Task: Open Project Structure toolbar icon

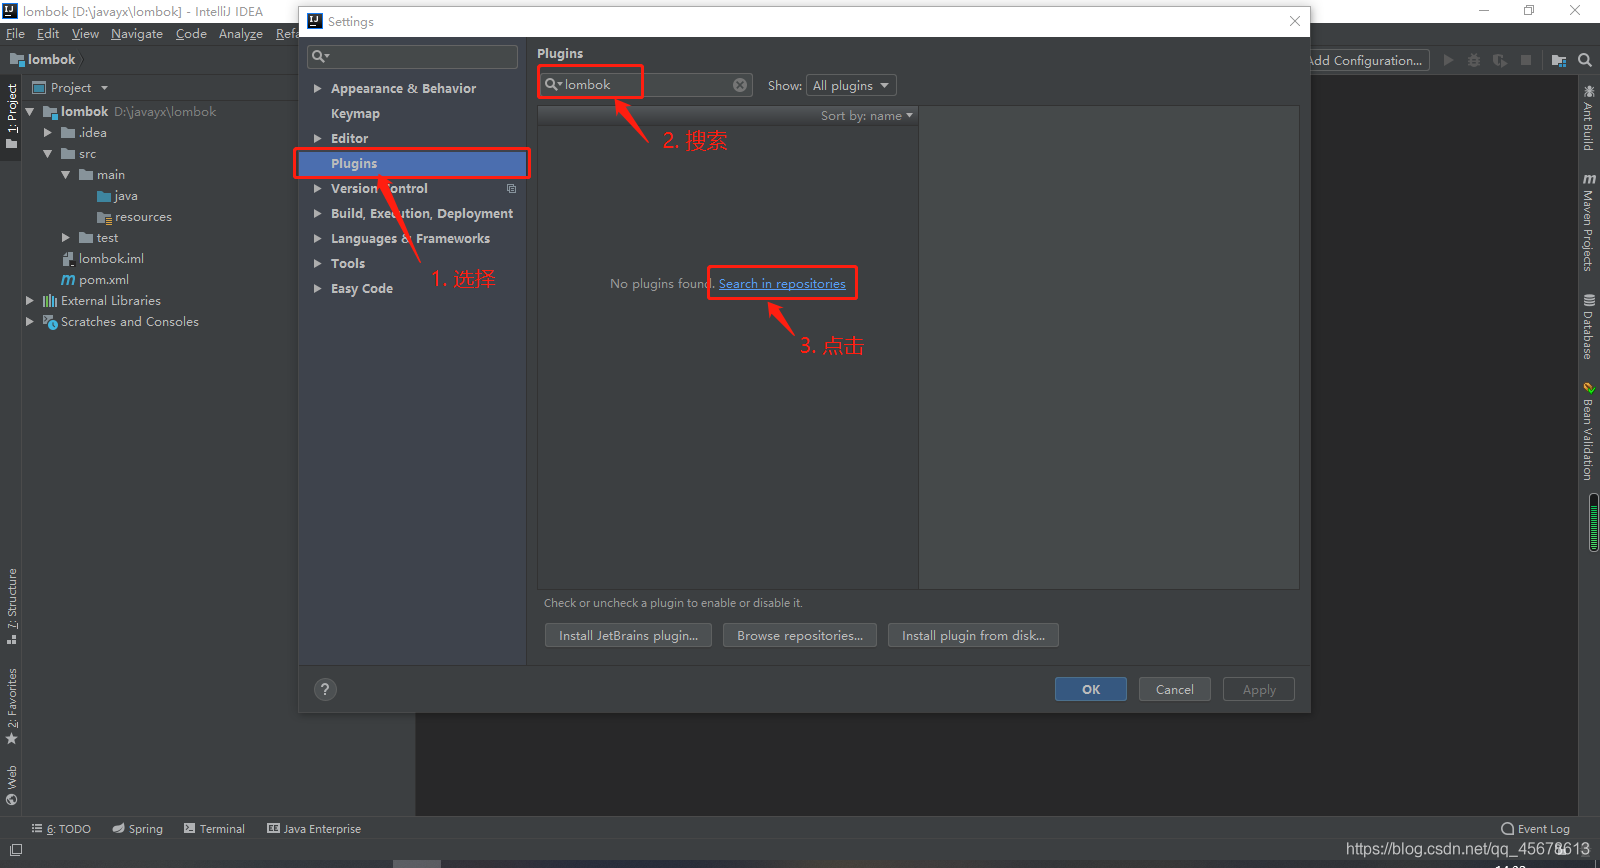Action: tap(1558, 60)
